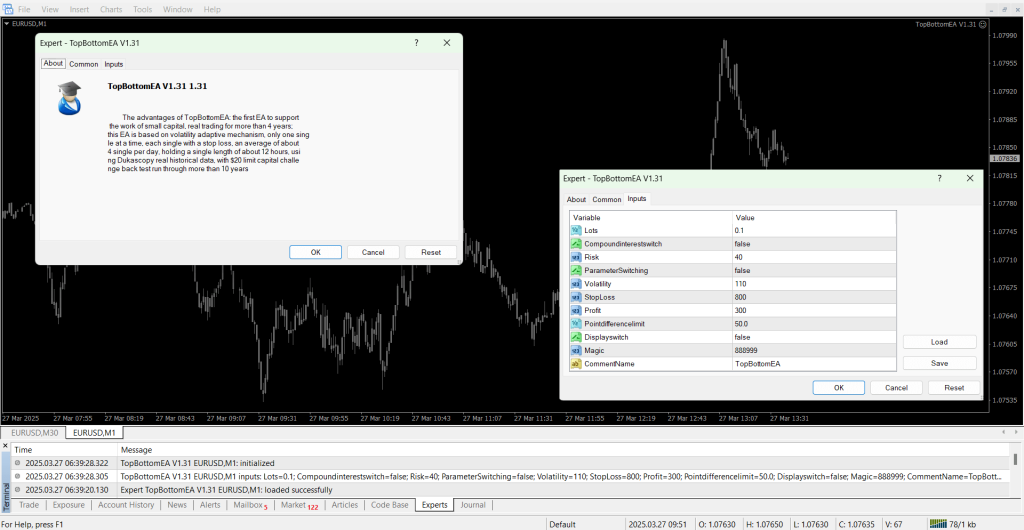Click the help question mark in the About dialog
1024x530 pixels.
point(417,42)
